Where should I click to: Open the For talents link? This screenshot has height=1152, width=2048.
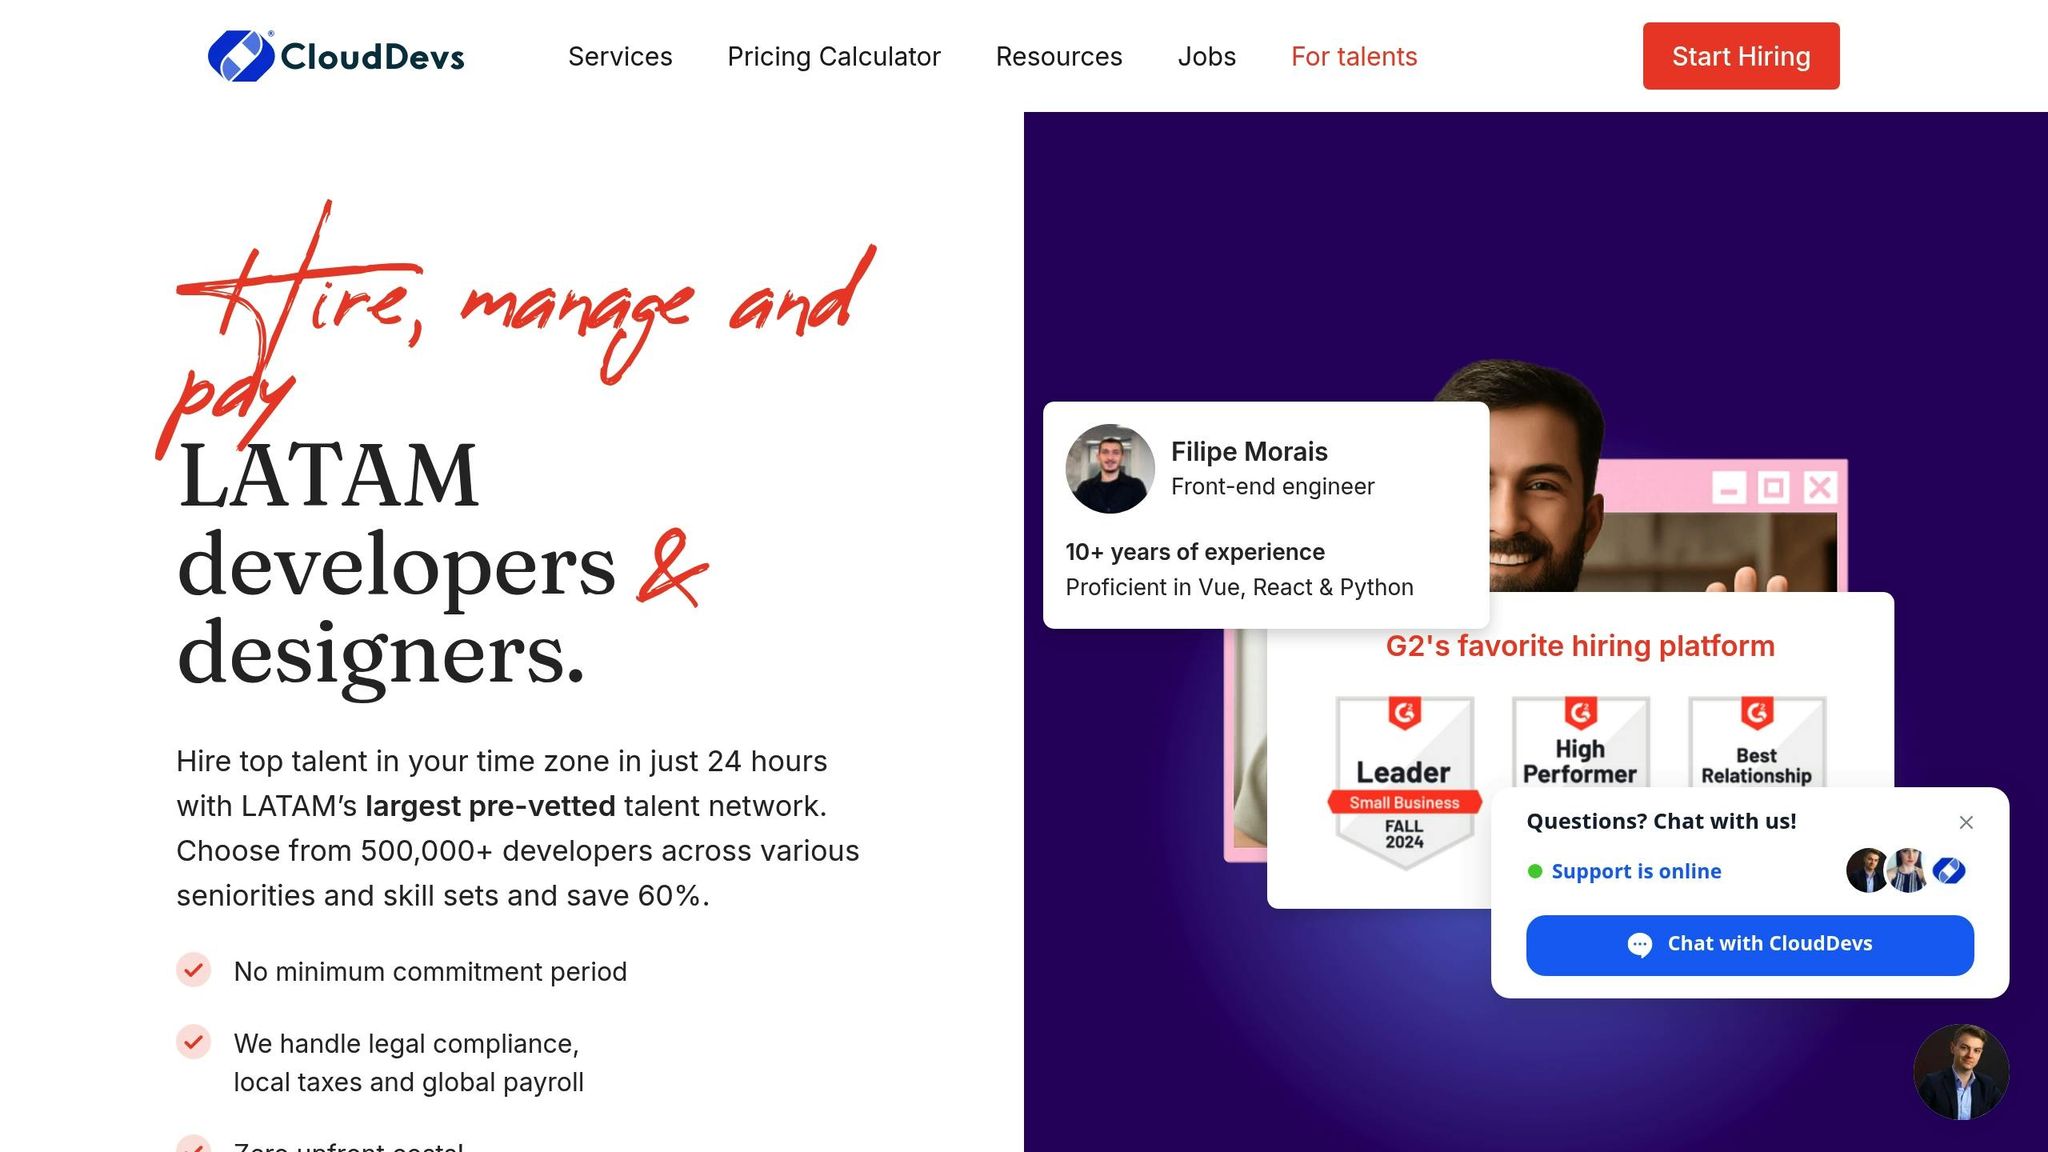tap(1354, 56)
